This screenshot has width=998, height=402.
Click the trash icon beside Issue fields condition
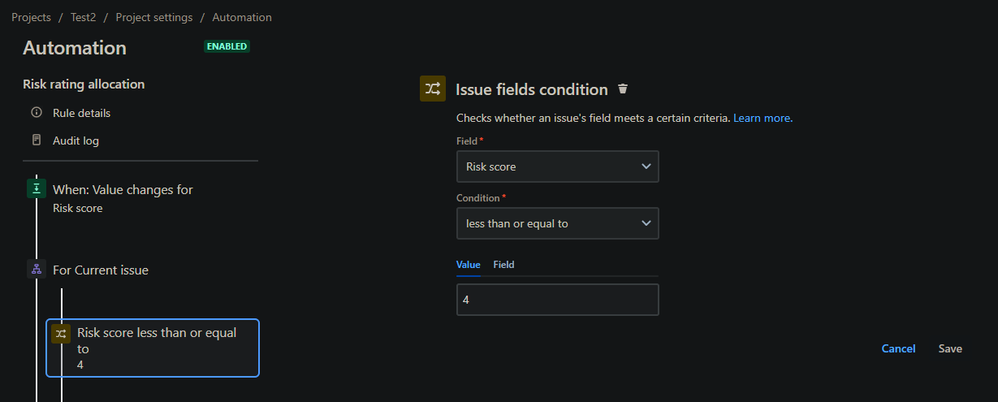pos(623,89)
